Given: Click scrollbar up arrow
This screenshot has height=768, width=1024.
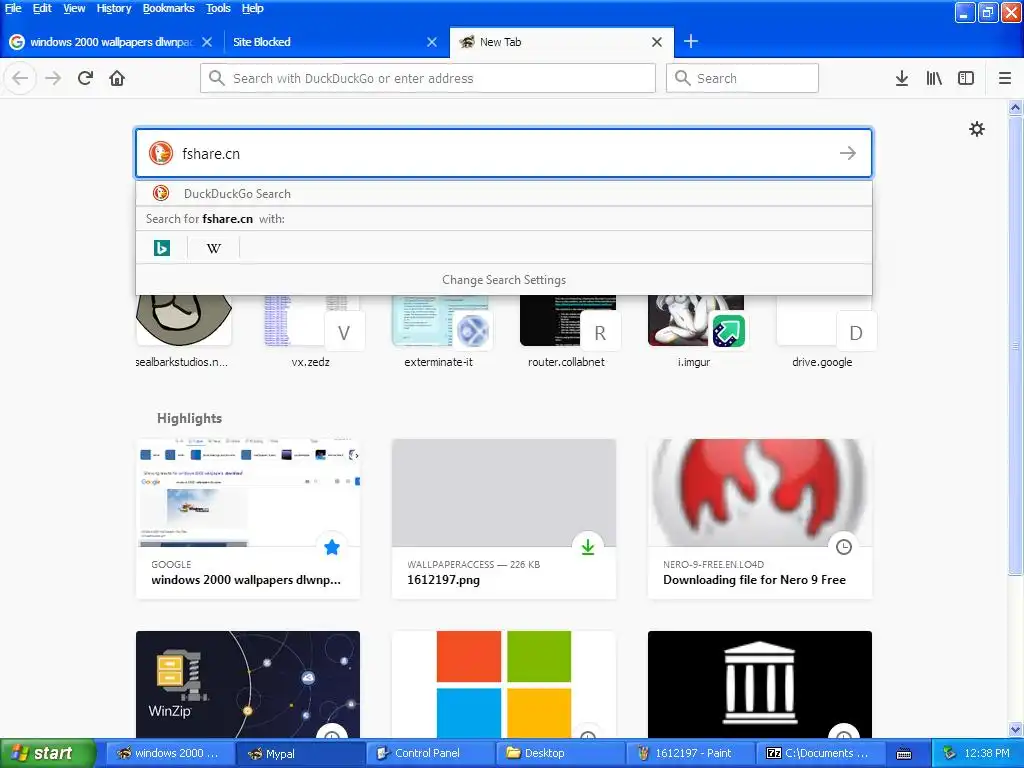Looking at the screenshot, I should pyautogui.click(x=1015, y=107).
